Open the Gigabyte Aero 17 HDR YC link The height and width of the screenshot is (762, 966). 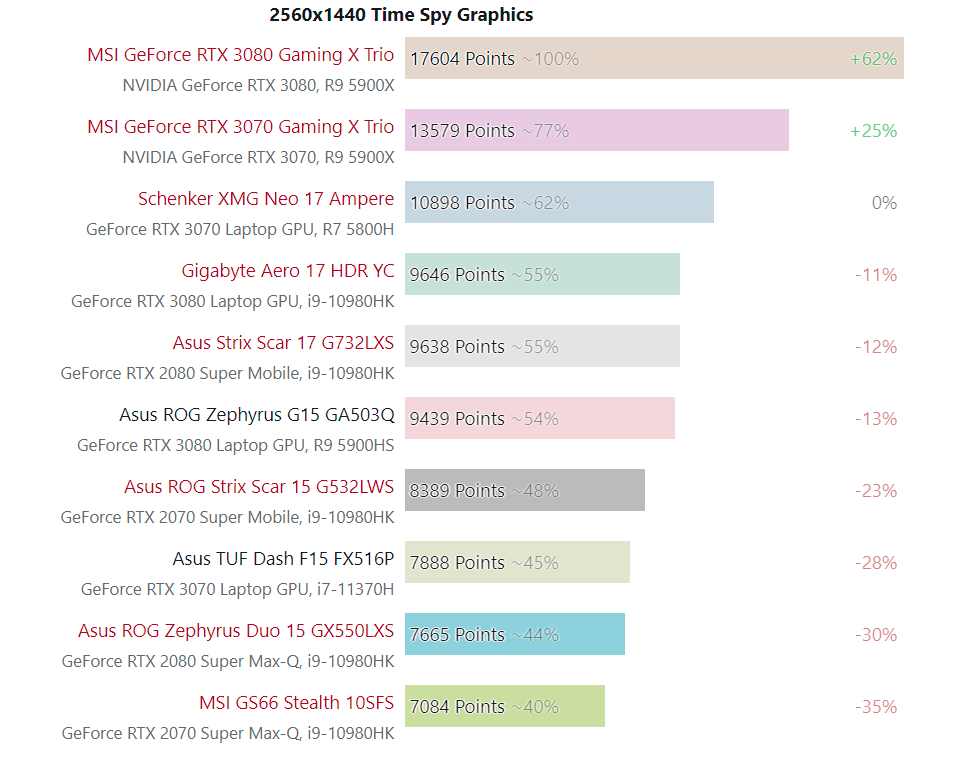pyautogui.click(x=287, y=271)
